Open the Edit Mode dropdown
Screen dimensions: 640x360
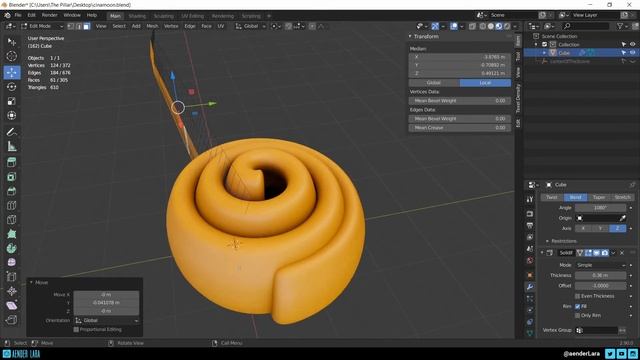(x=43, y=26)
